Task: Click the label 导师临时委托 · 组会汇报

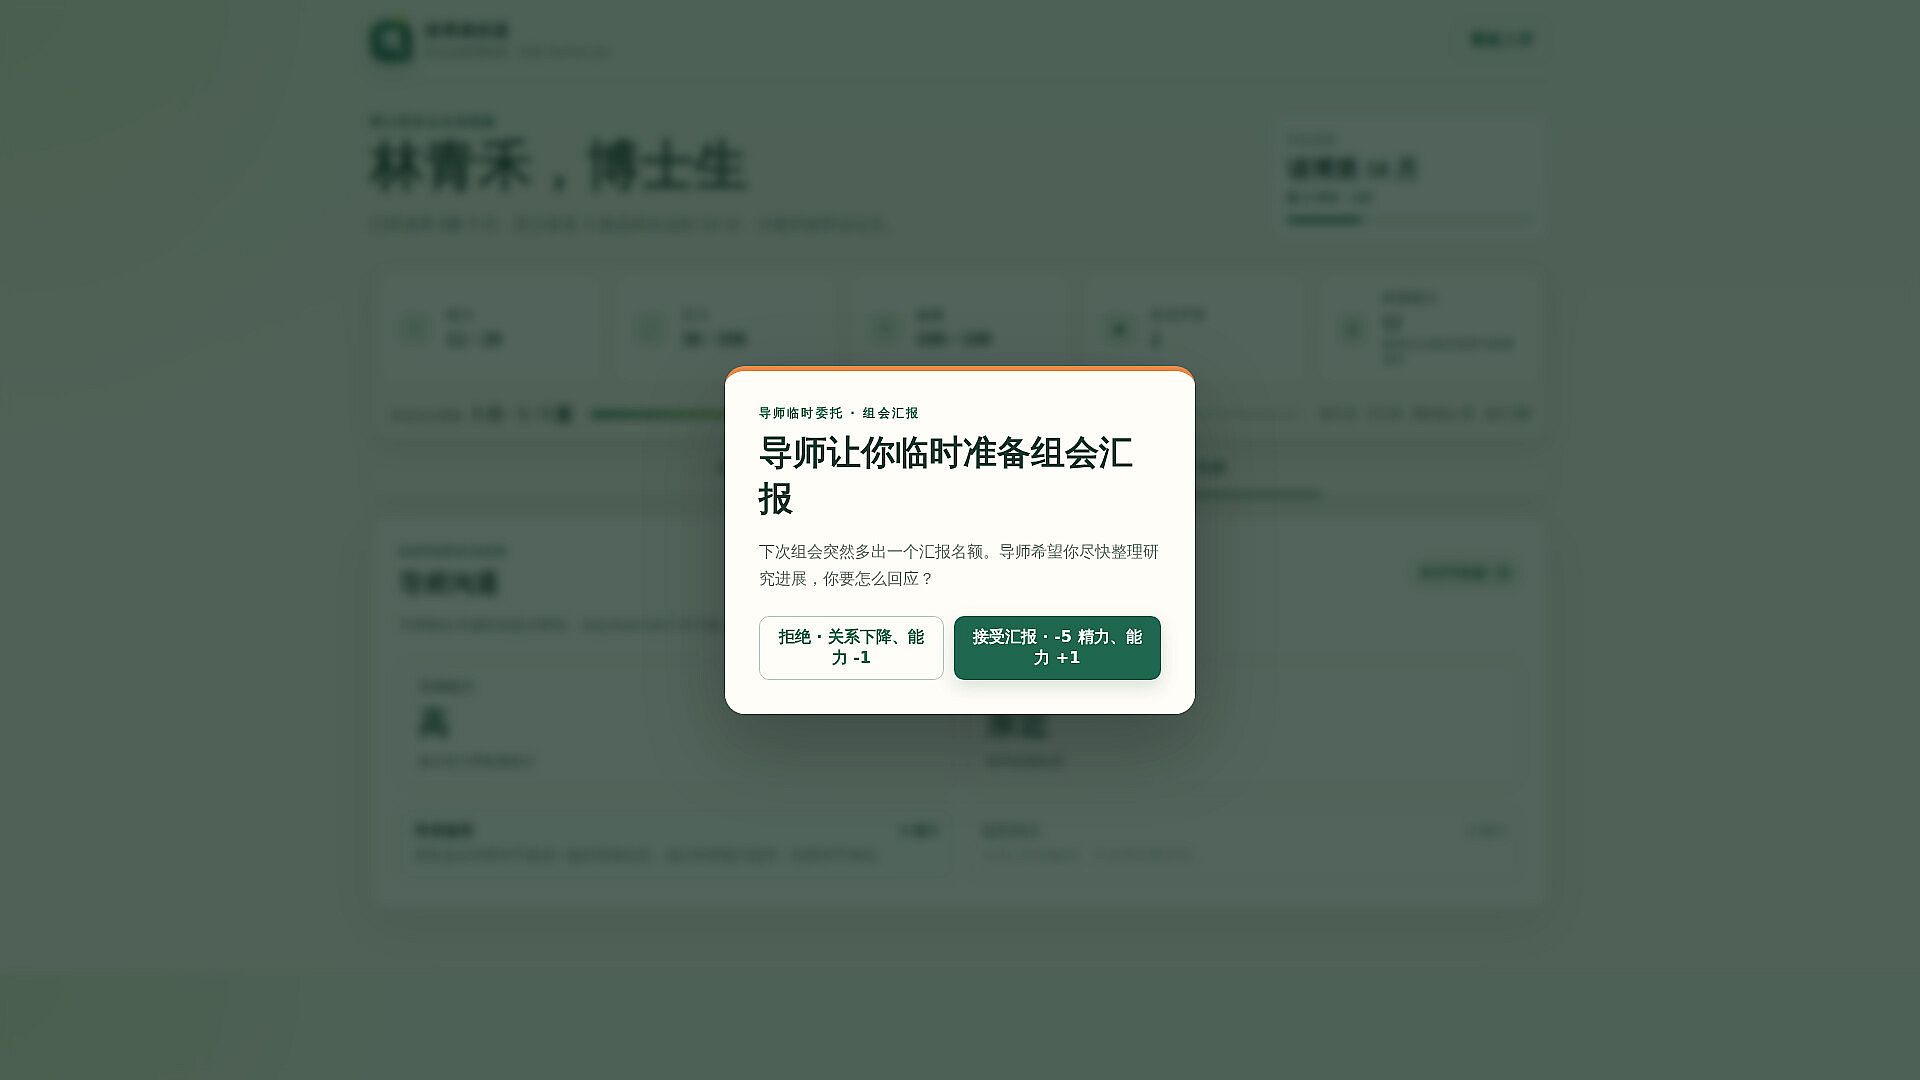Action: (x=838, y=413)
